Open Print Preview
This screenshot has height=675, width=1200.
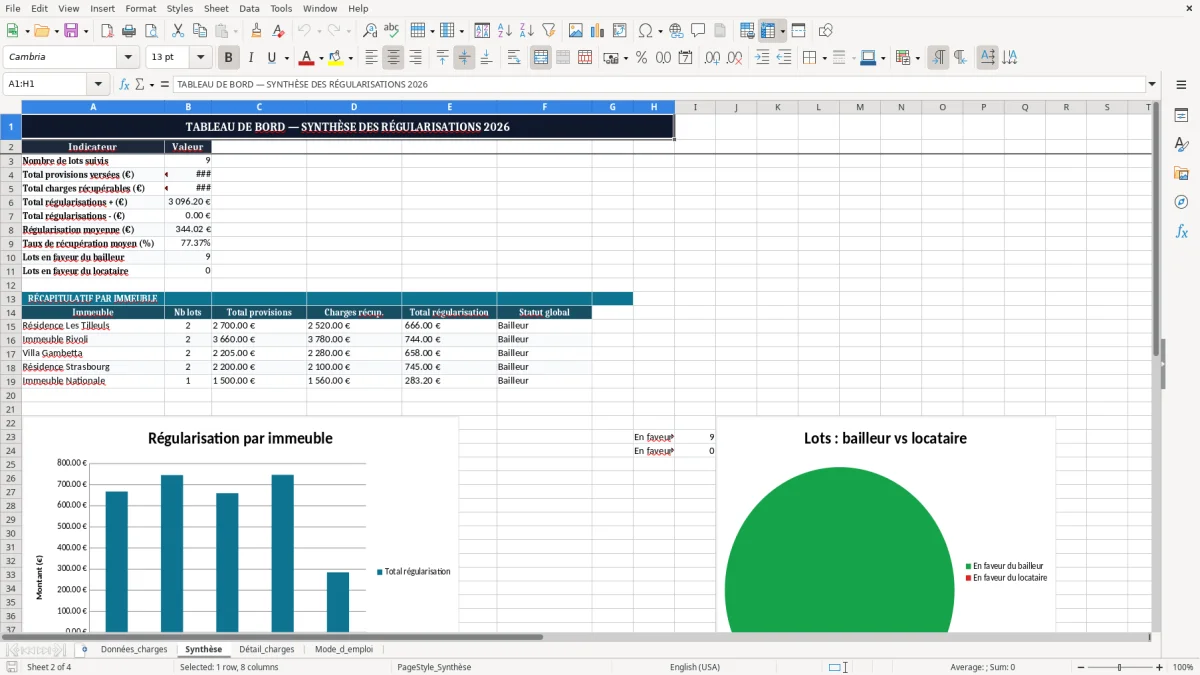150,31
